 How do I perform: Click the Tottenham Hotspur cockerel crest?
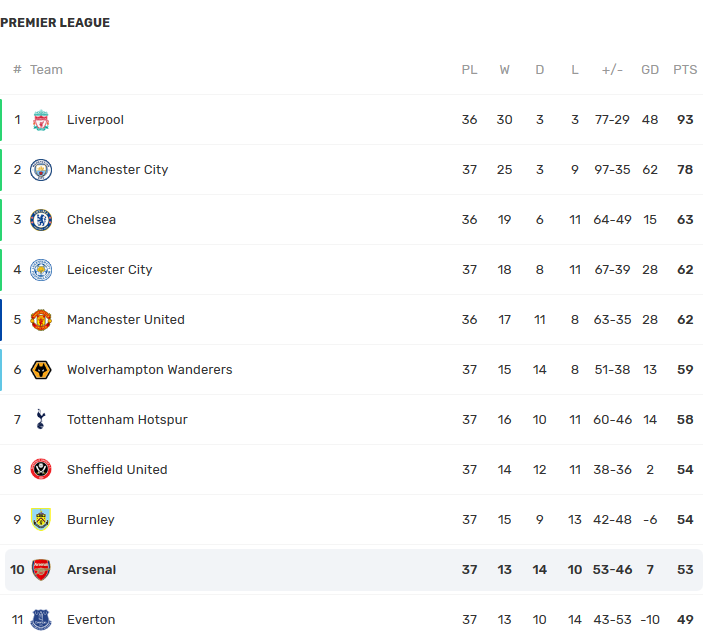click(41, 420)
